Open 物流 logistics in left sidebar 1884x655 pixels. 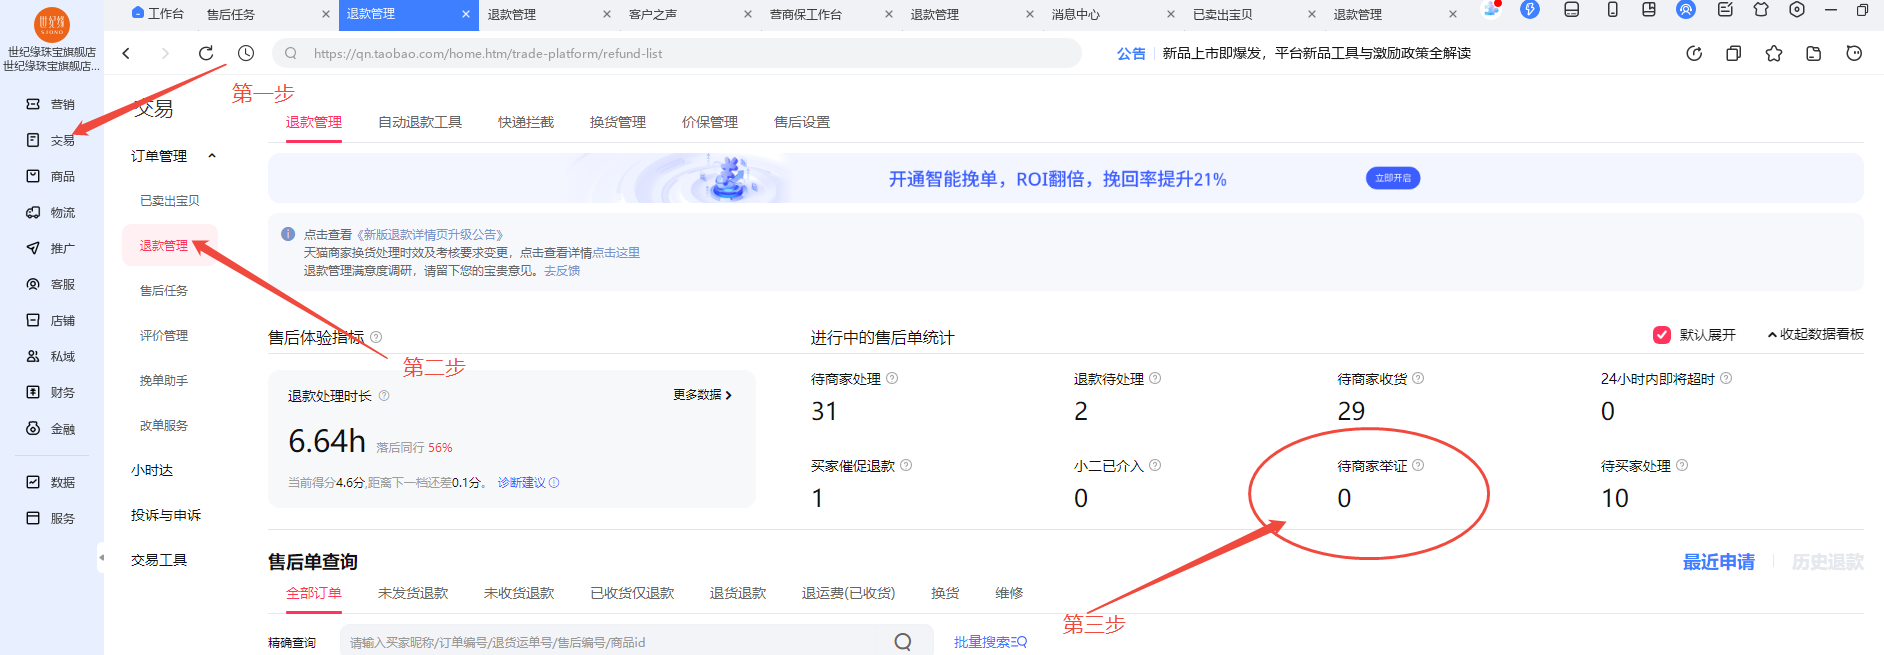(x=52, y=213)
